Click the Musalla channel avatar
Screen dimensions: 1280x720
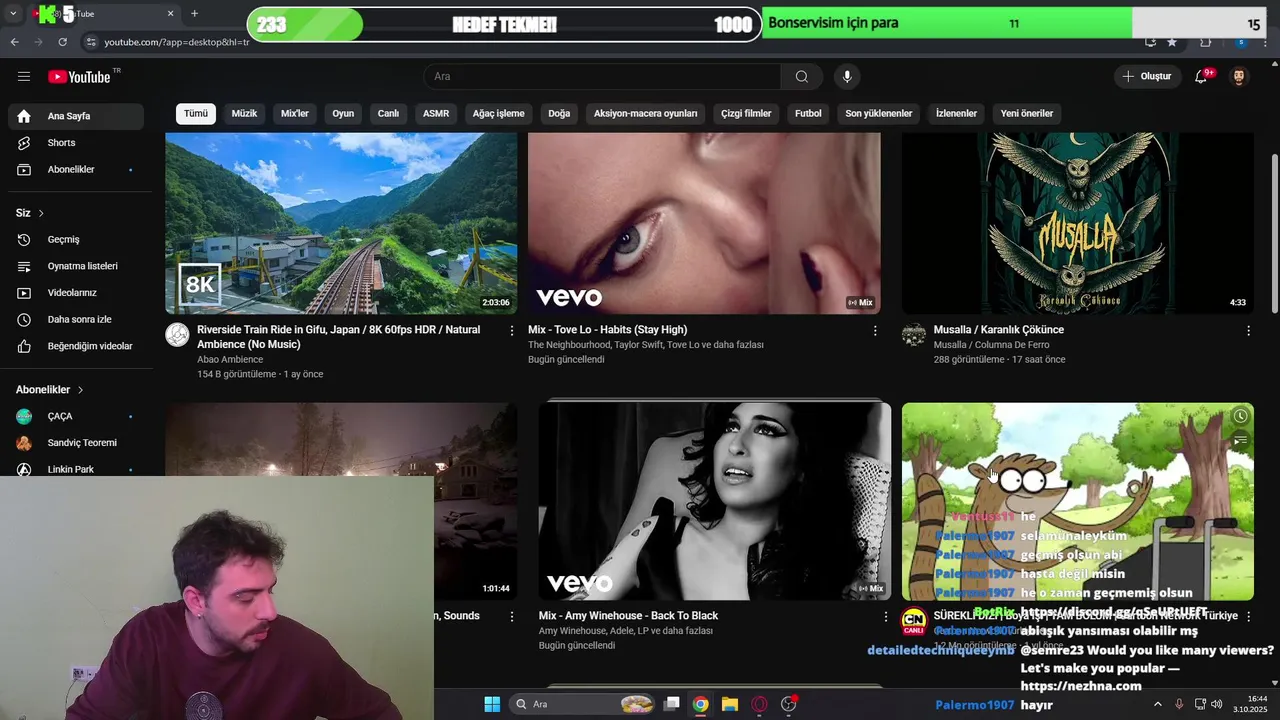[x=914, y=335]
